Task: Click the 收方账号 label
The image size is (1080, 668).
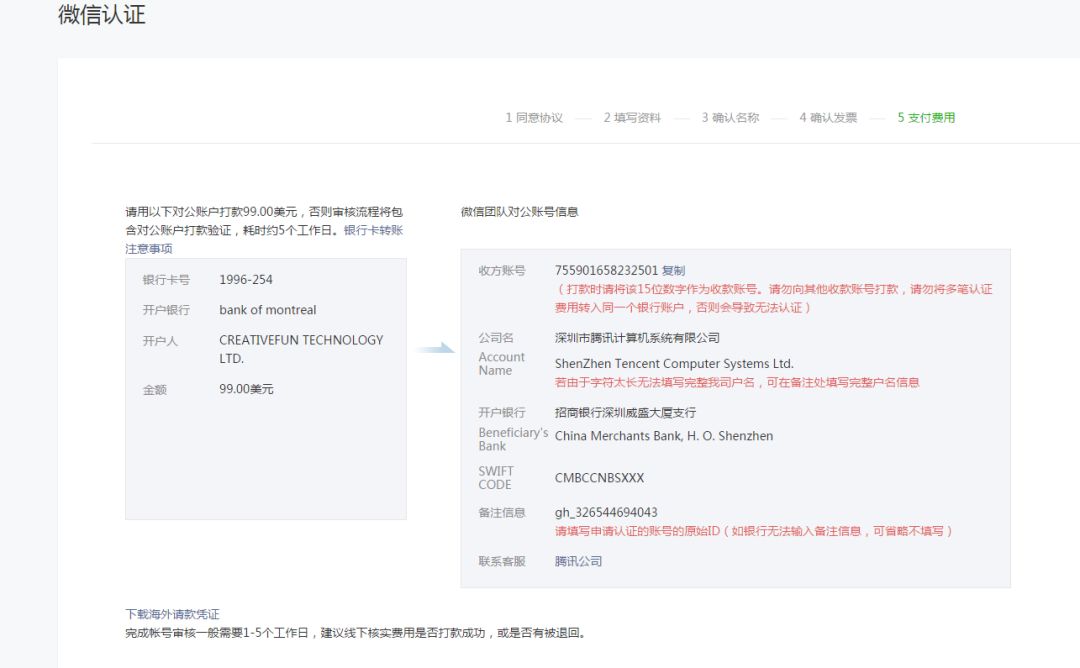Action: pyautogui.click(x=501, y=271)
